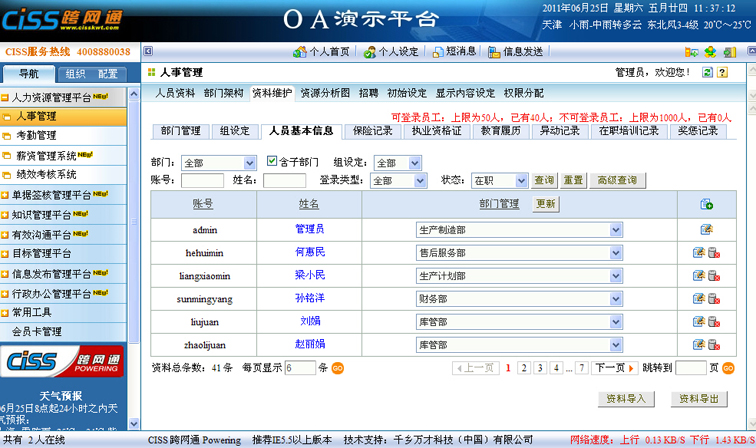Collapse the left sidebar with the toggle icon
This screenshot has width=756, height=448.
click(x=147, y=51)
